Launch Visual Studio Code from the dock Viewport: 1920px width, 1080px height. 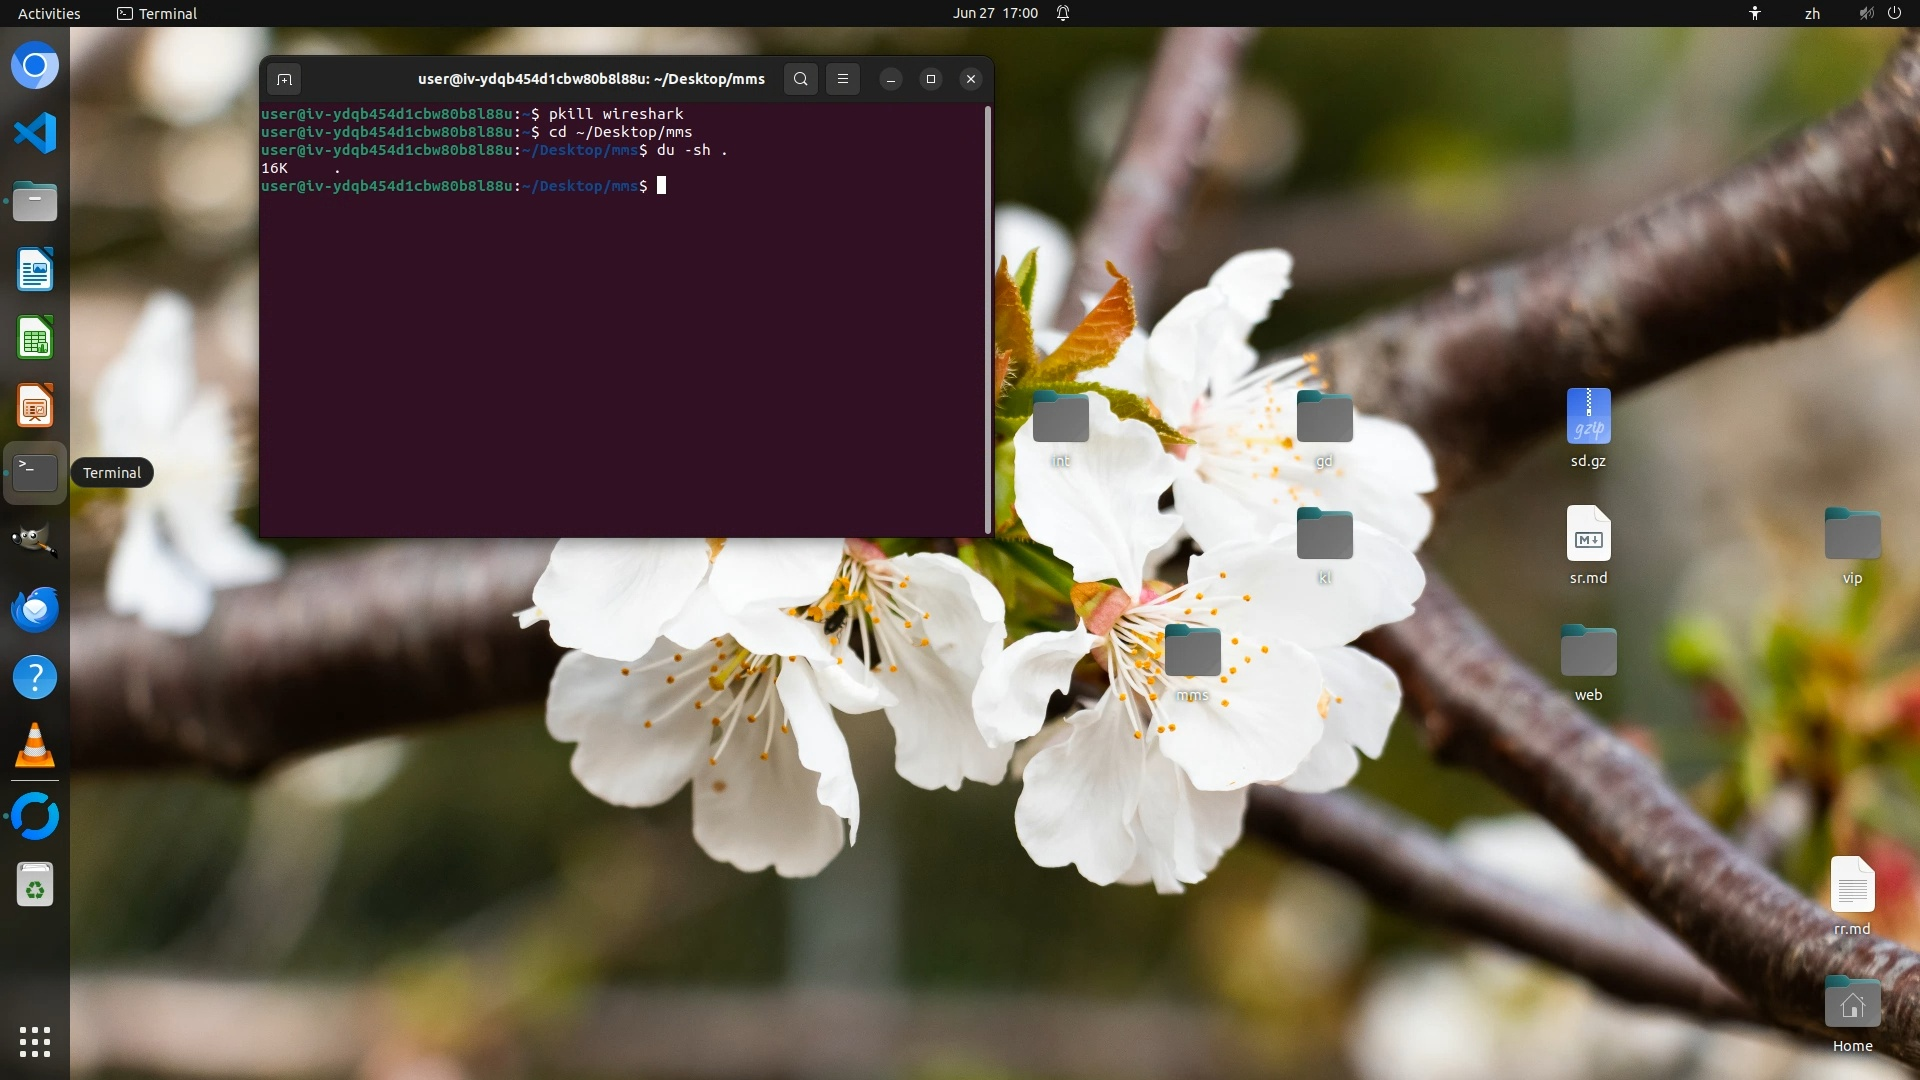pyautogui.click(x=35, y=134)
